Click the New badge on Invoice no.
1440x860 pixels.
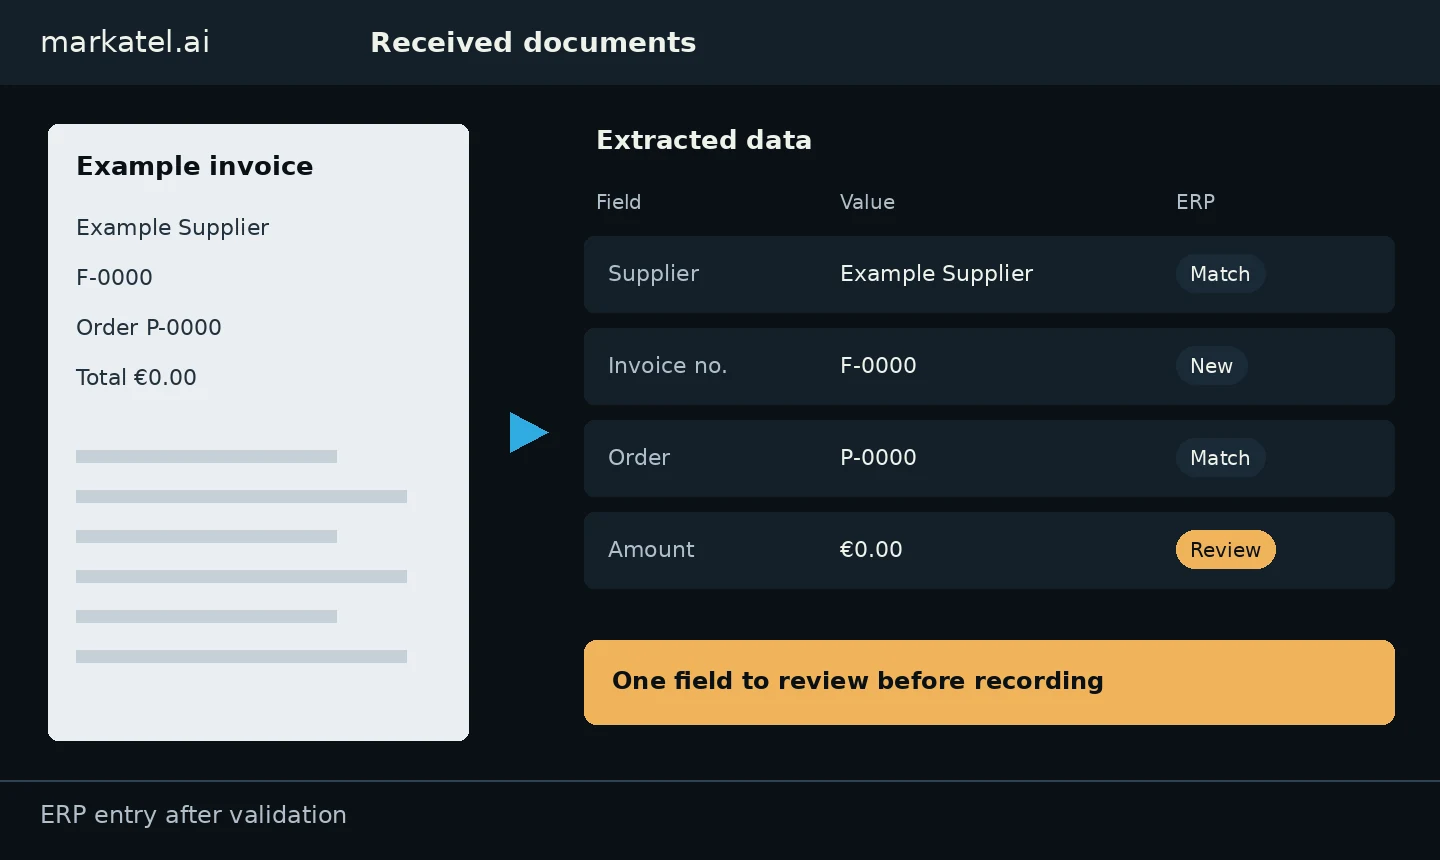coord(1211,365)
